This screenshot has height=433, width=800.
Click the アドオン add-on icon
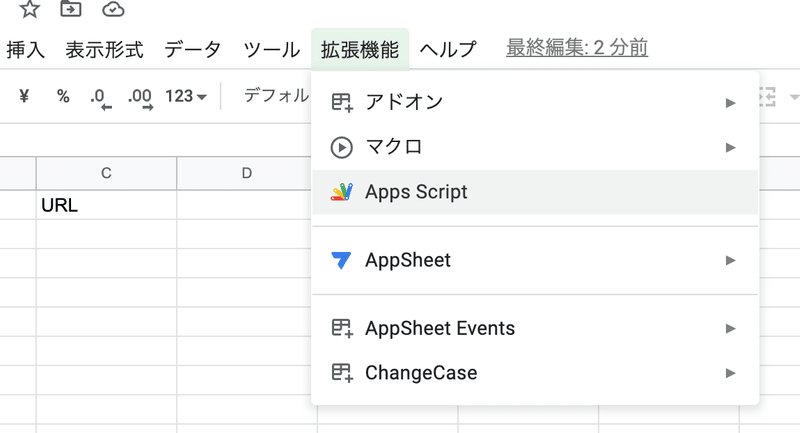(x=342, y=103)
